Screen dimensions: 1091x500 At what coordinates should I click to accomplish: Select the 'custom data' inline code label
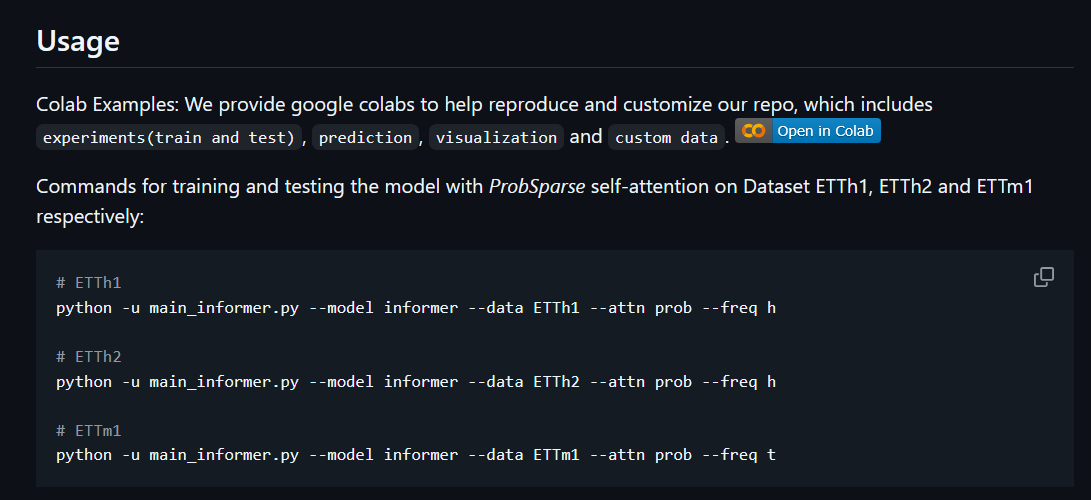click(666, 138)
